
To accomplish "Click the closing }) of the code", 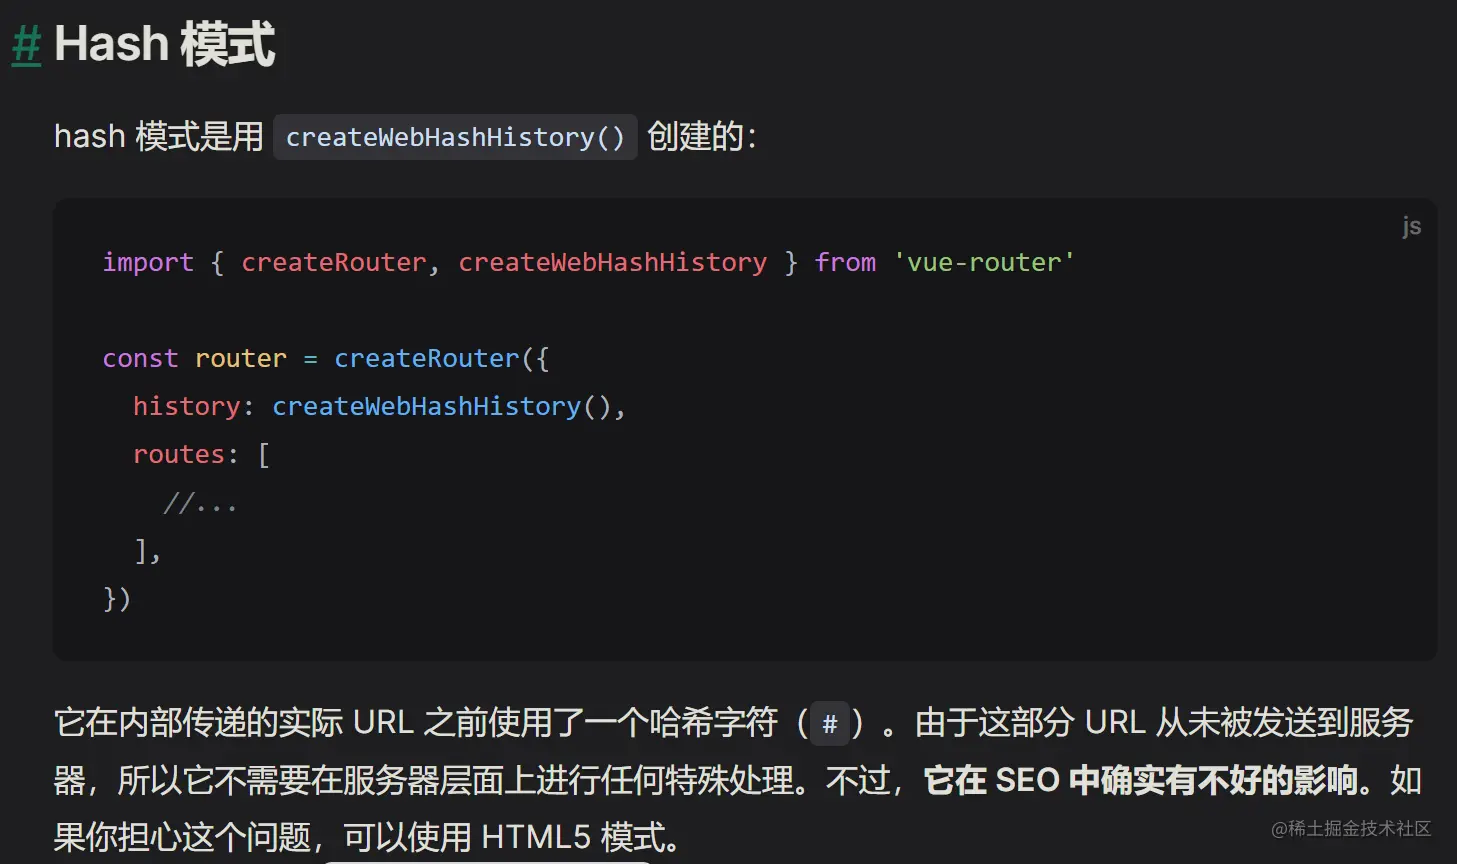I will point(117,598).
